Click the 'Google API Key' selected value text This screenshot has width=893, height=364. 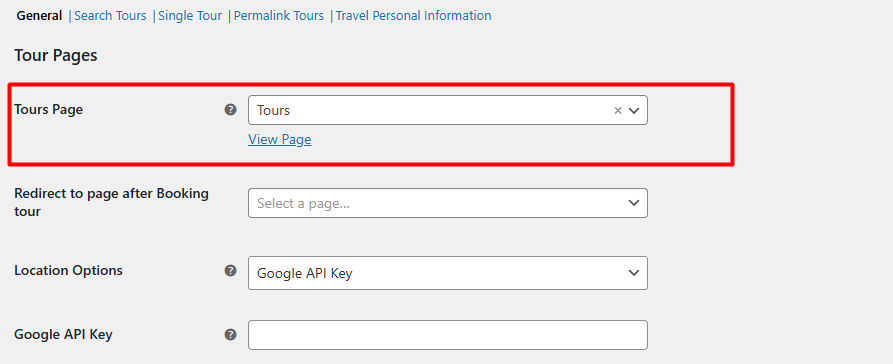(305, 273)
